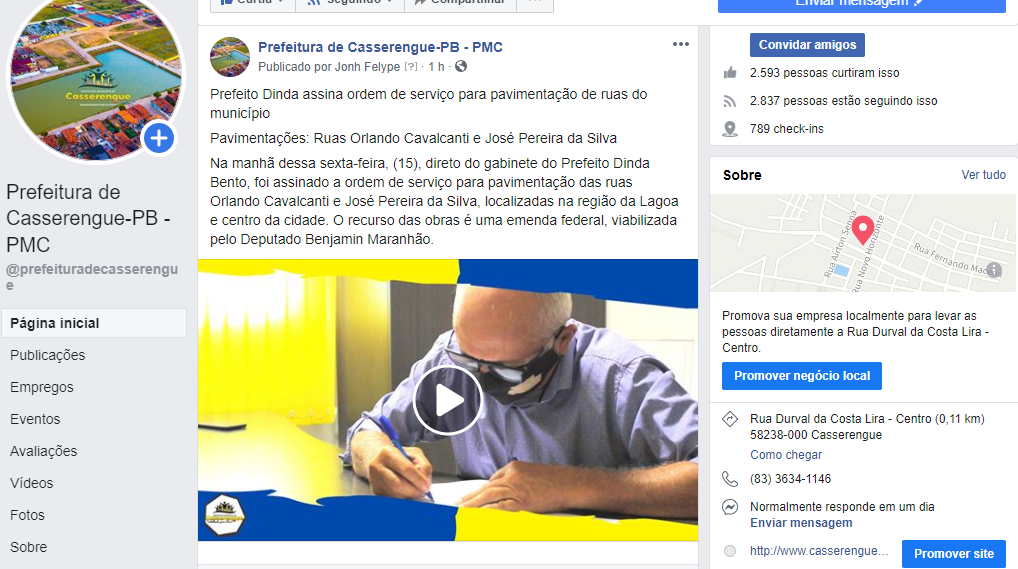The image size is (1018, 569).
Task: Open Ver tudo link in Sobre section
Action: coord(984,175)
